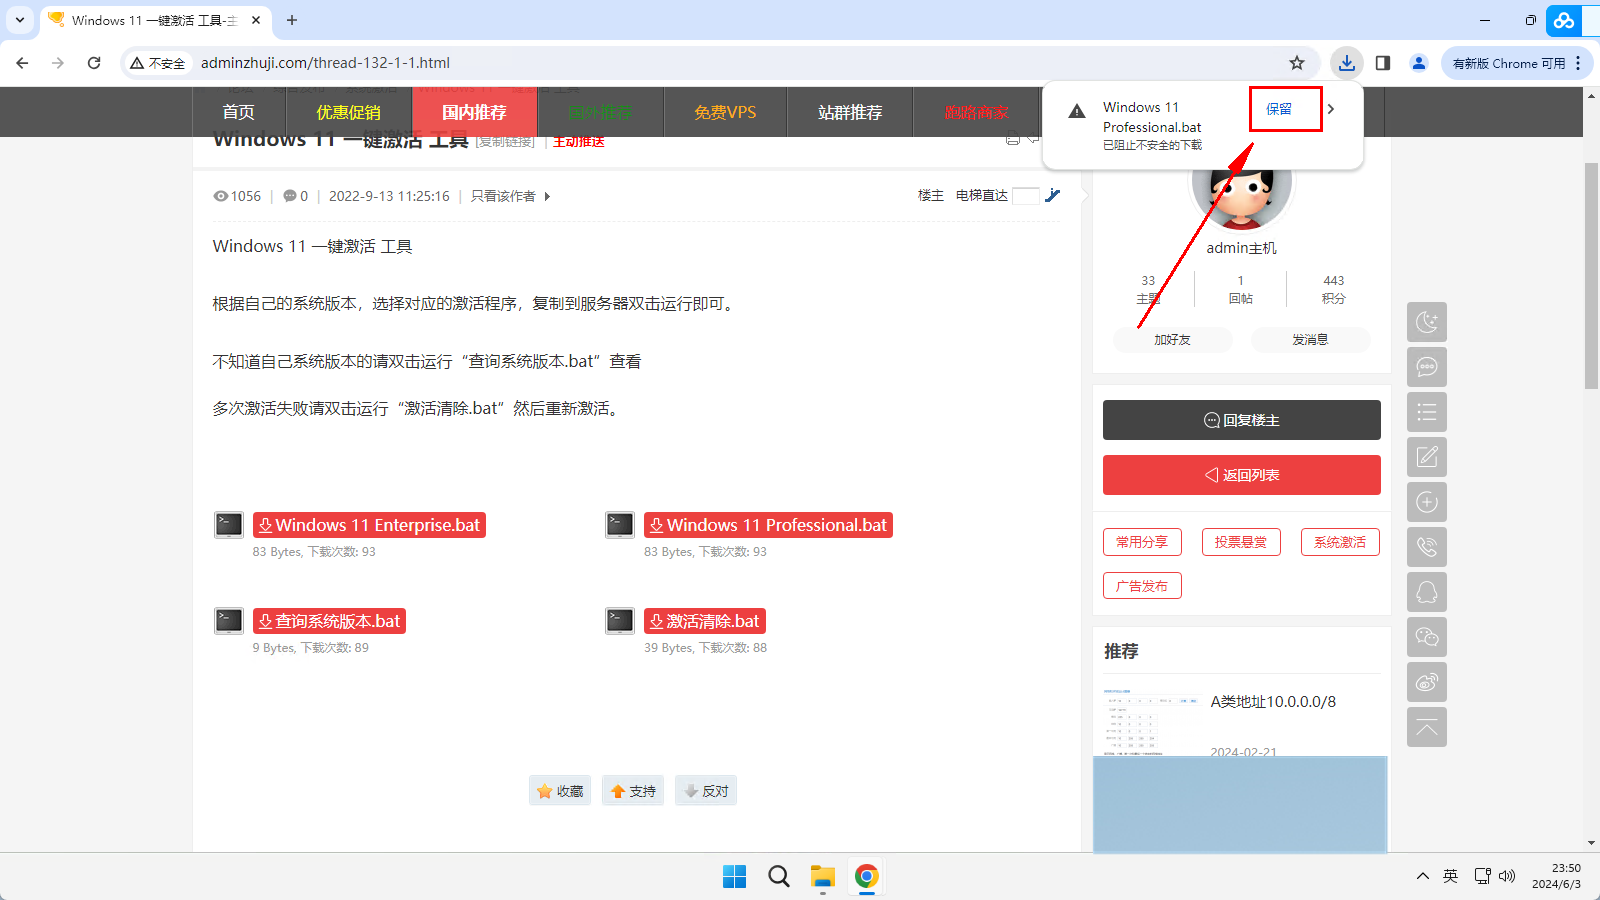Click the browser forward arrow
The height and width of the screenshot is (900, 1600).
click(58, 63)
